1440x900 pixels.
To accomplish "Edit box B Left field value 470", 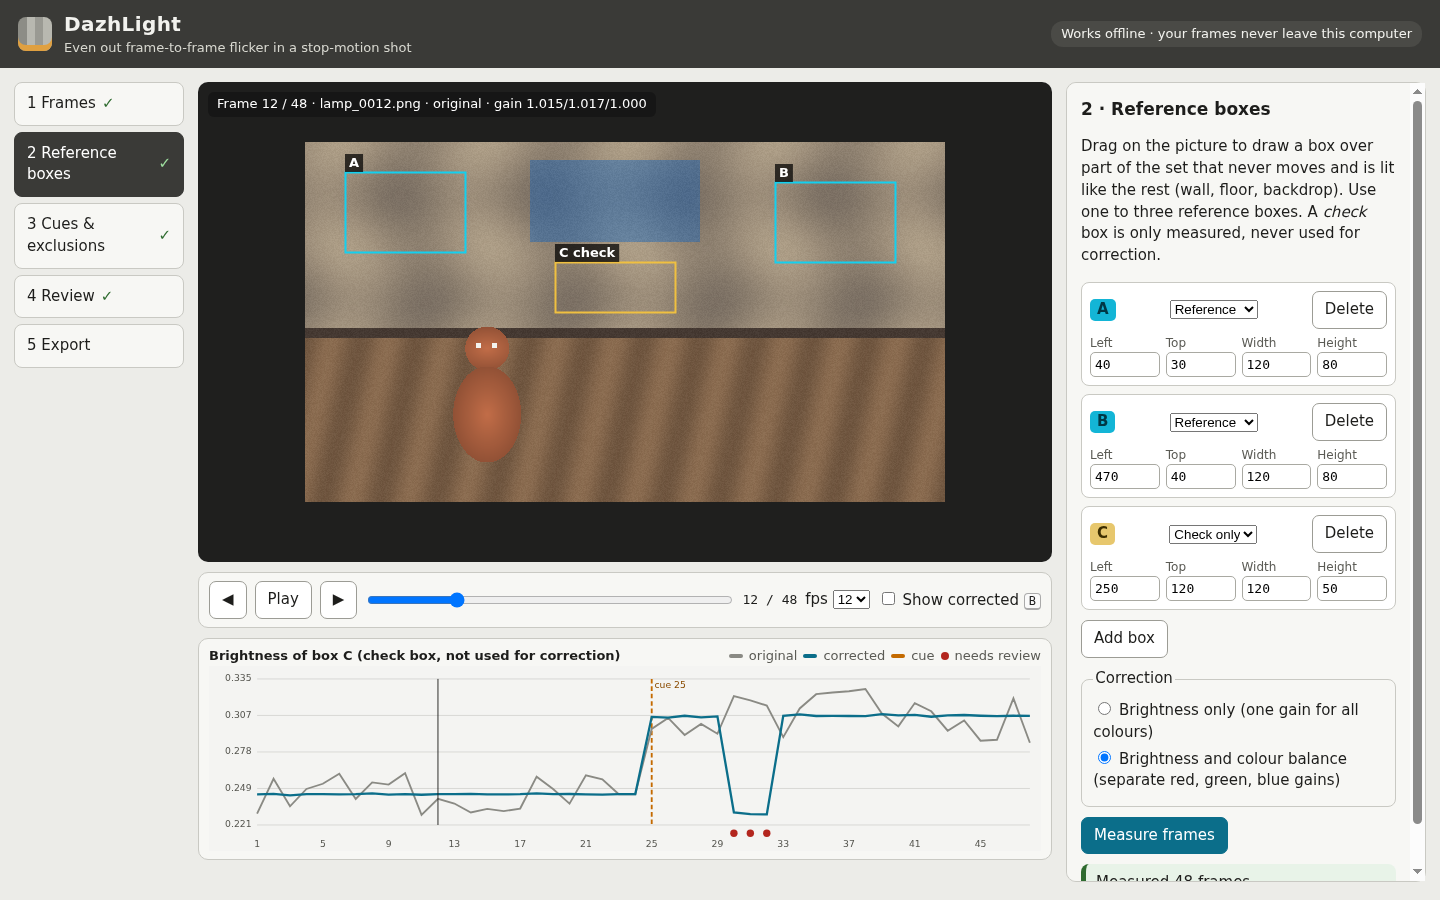I will [1124, 477].
